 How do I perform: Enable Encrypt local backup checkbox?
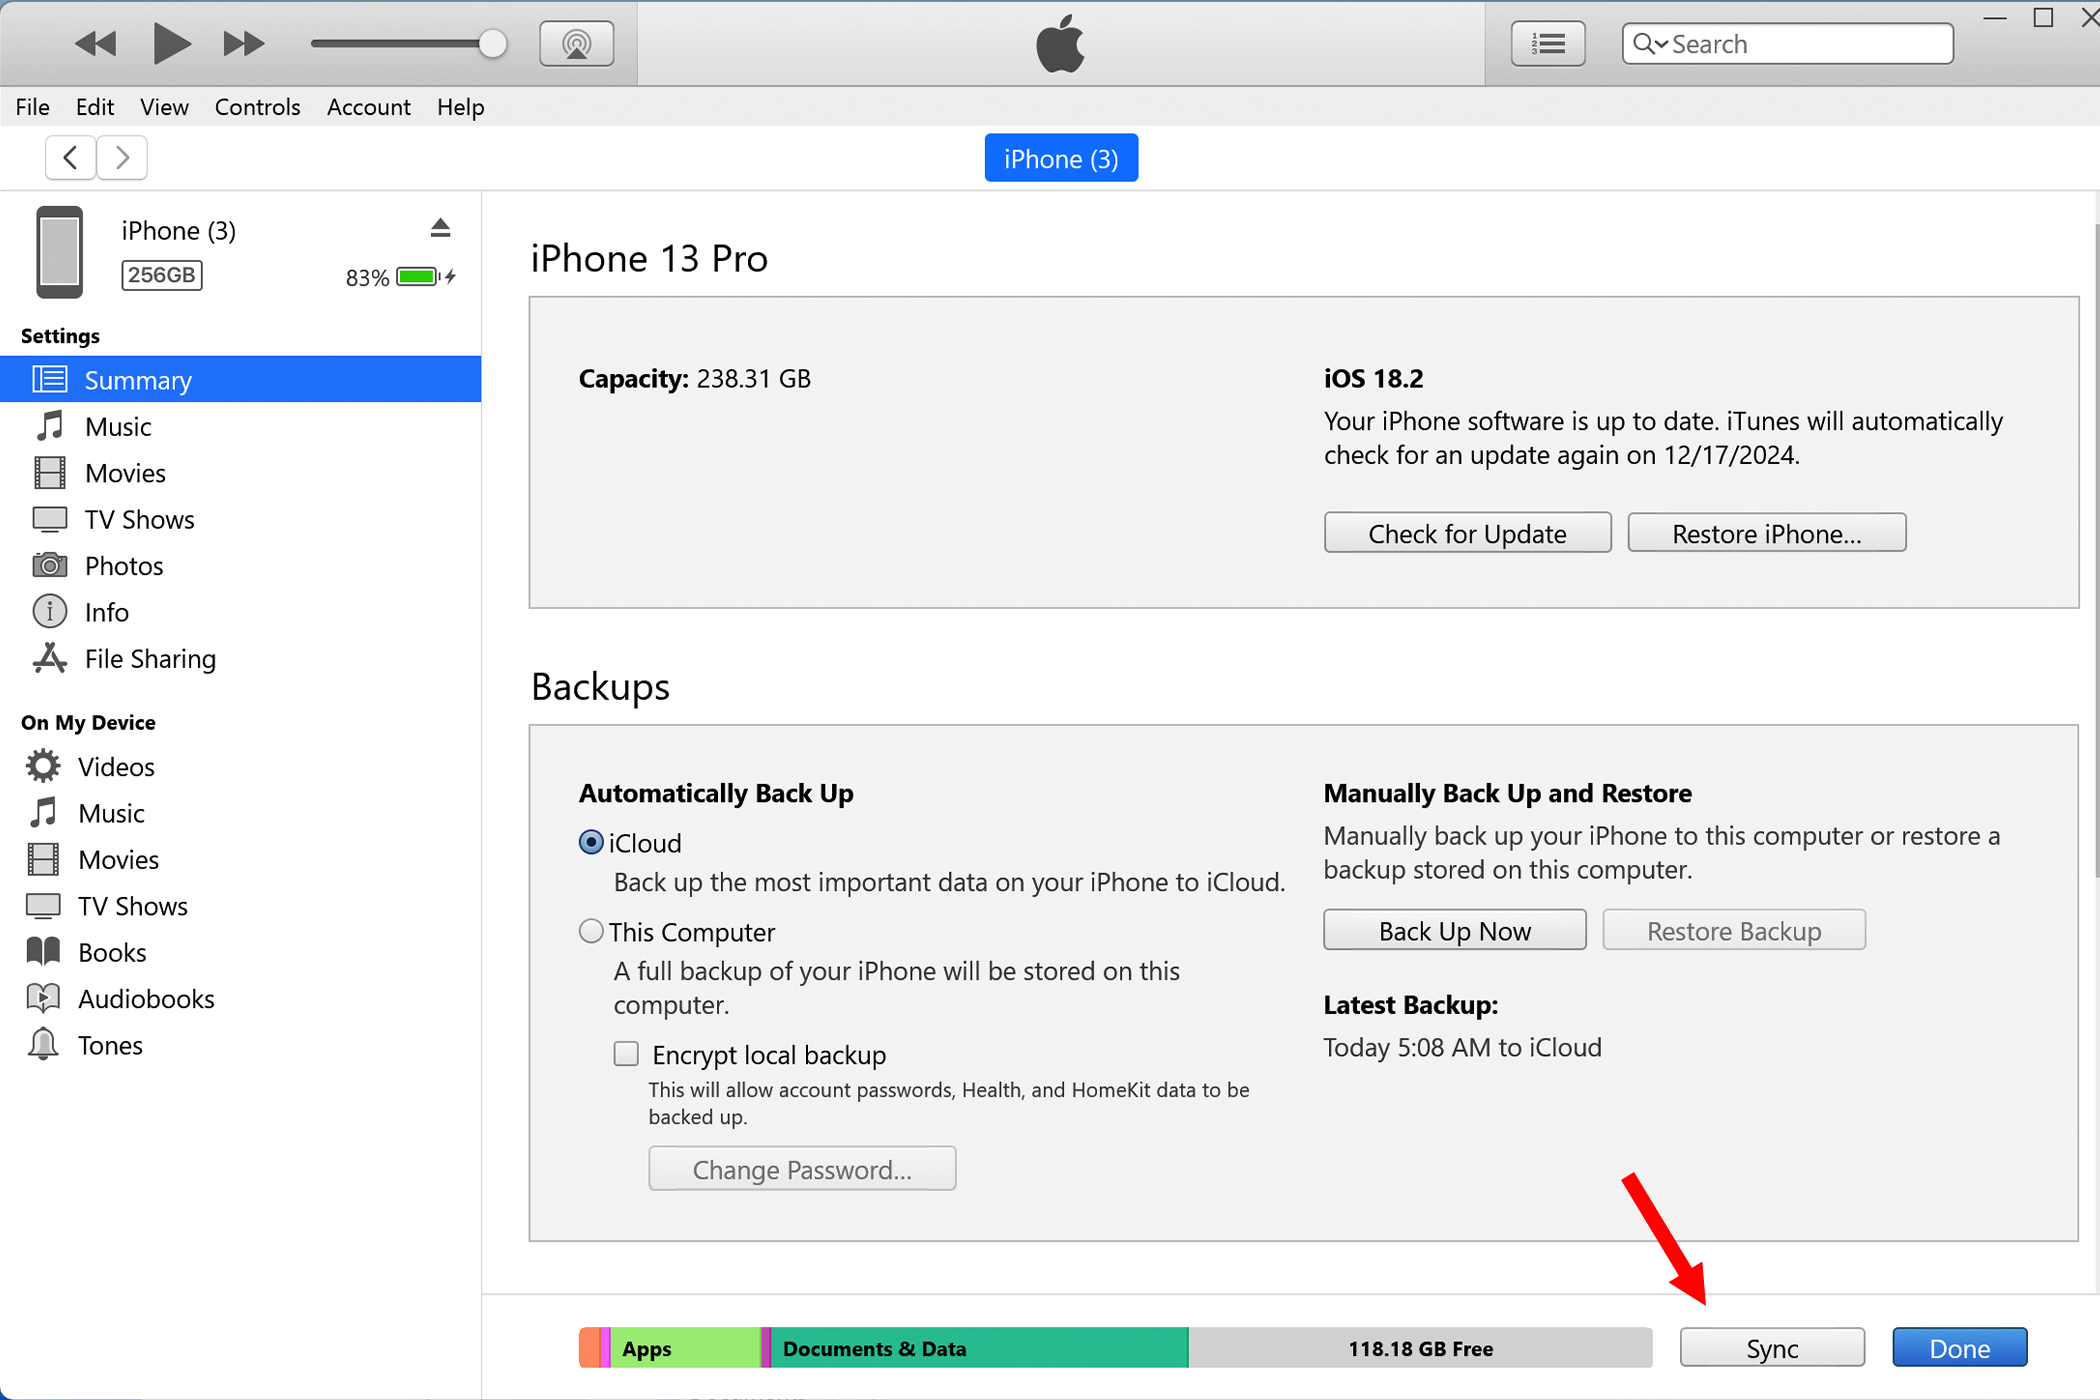pyautogui.click(x=626, y=1054)
